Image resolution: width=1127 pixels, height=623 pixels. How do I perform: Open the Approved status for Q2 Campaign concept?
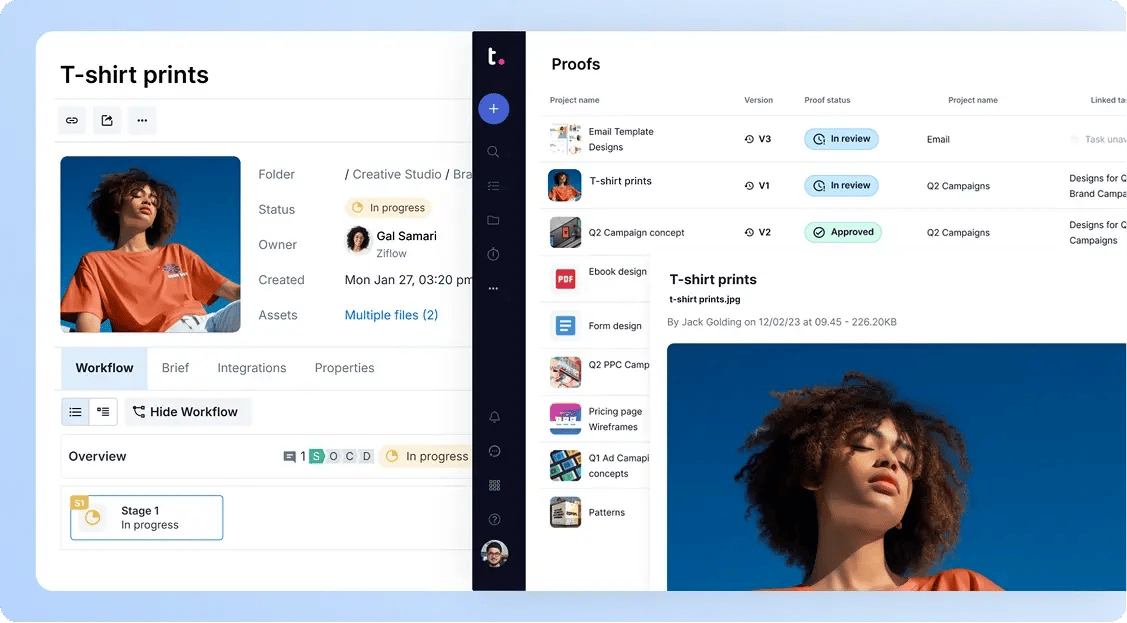(x=843, y=231)
